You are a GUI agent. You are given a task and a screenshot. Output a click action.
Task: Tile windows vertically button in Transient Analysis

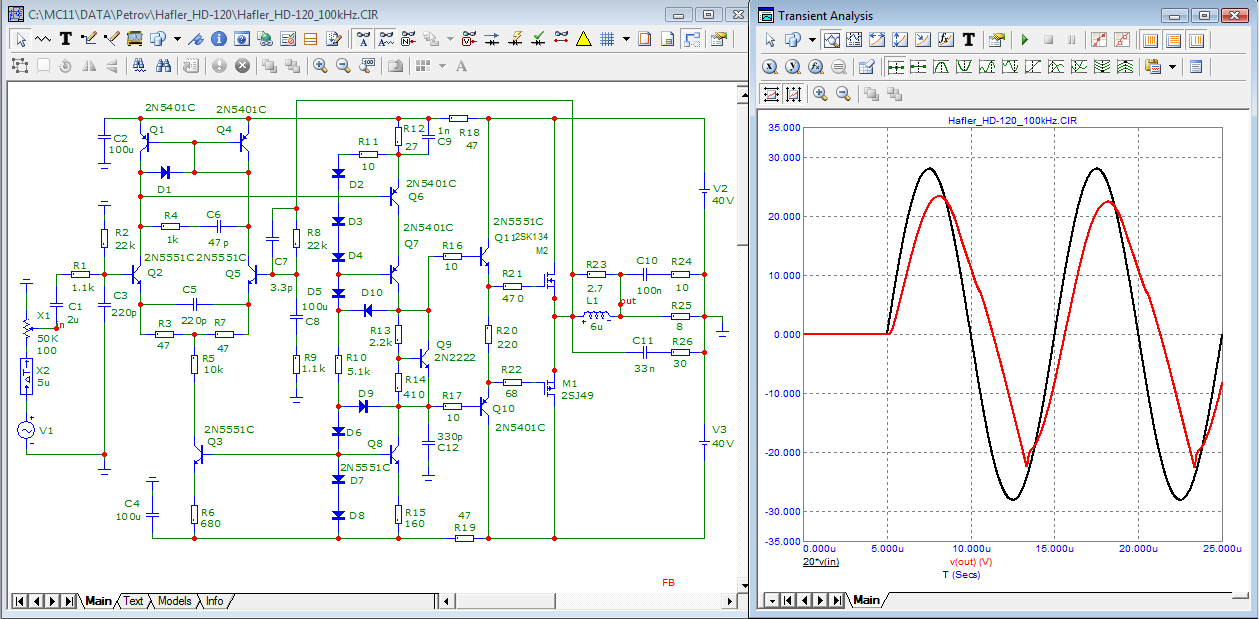point(1150,40)
